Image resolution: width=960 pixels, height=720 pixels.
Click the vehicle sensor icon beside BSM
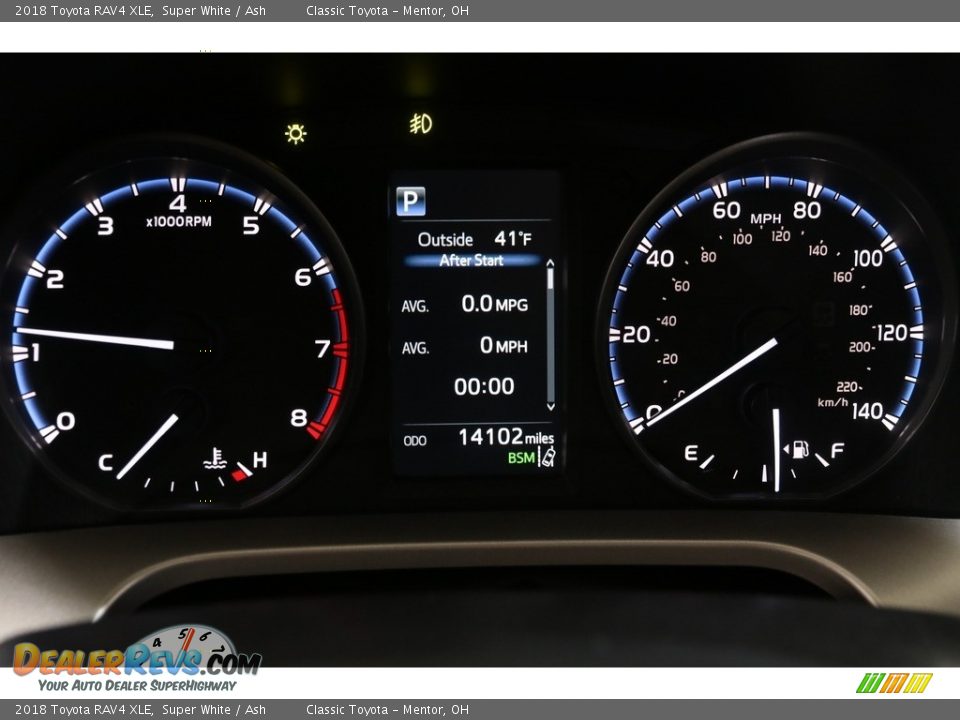point(547,457)
